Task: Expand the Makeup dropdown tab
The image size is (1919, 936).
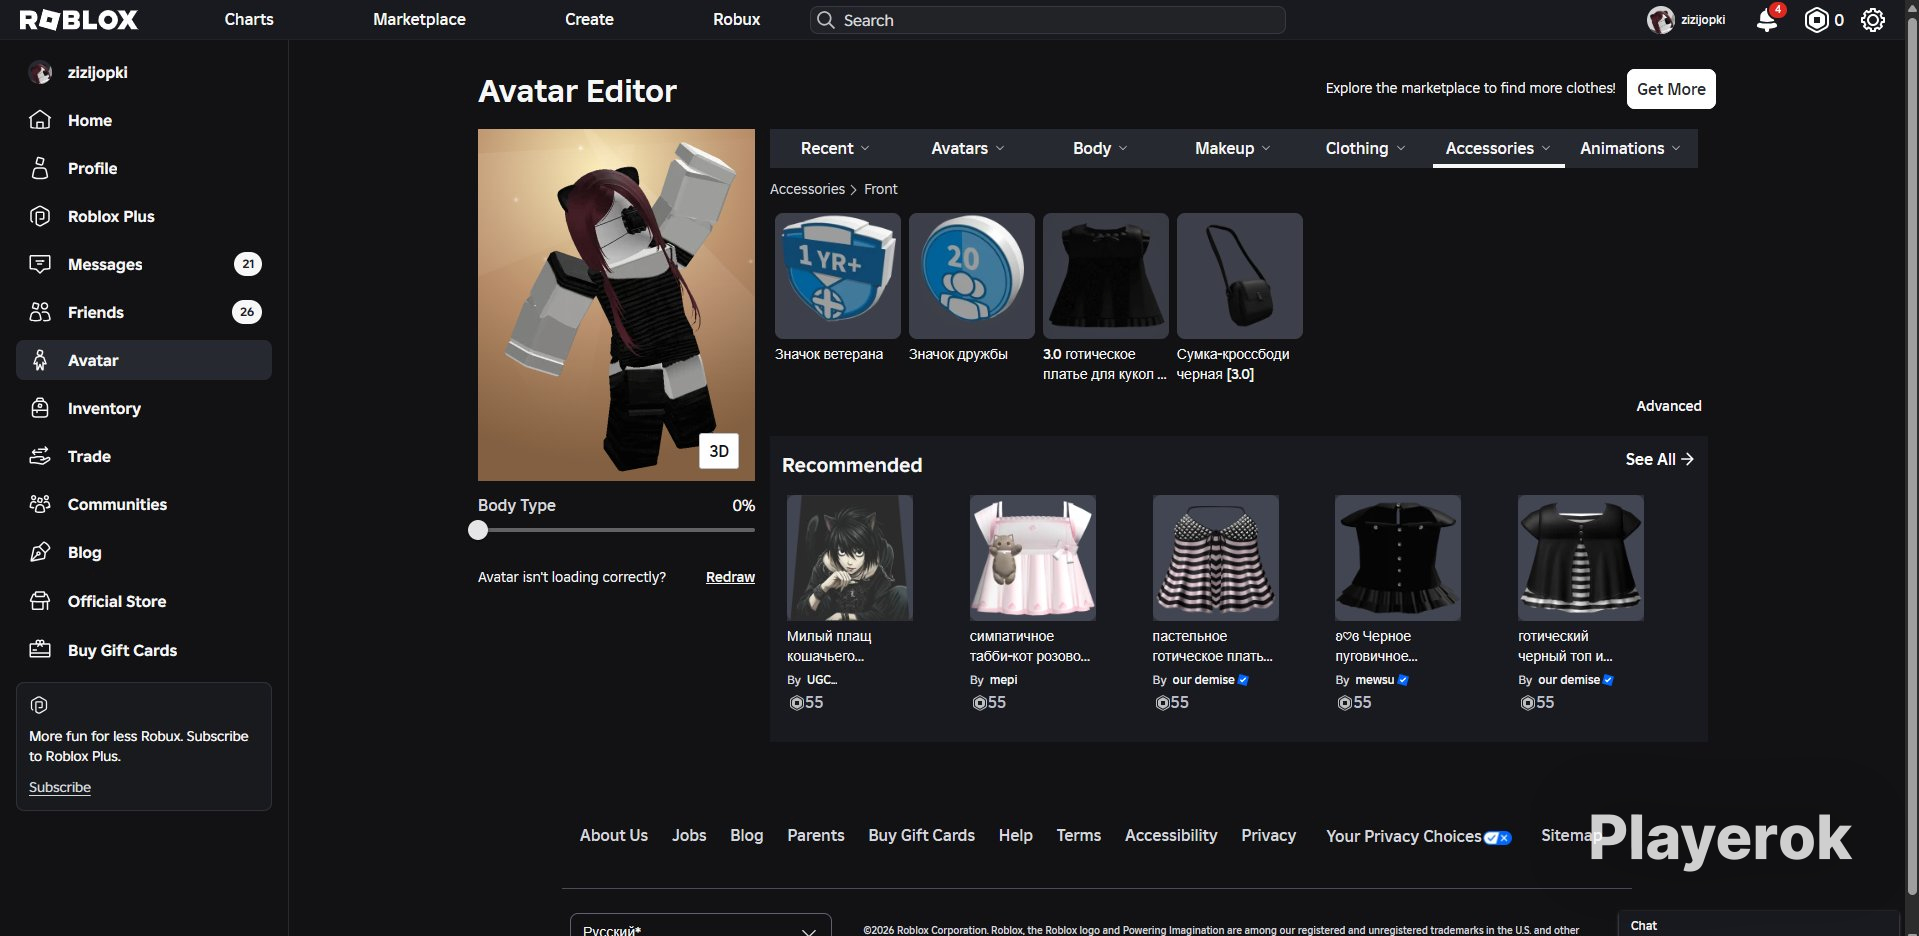Action: [1233, 148]
